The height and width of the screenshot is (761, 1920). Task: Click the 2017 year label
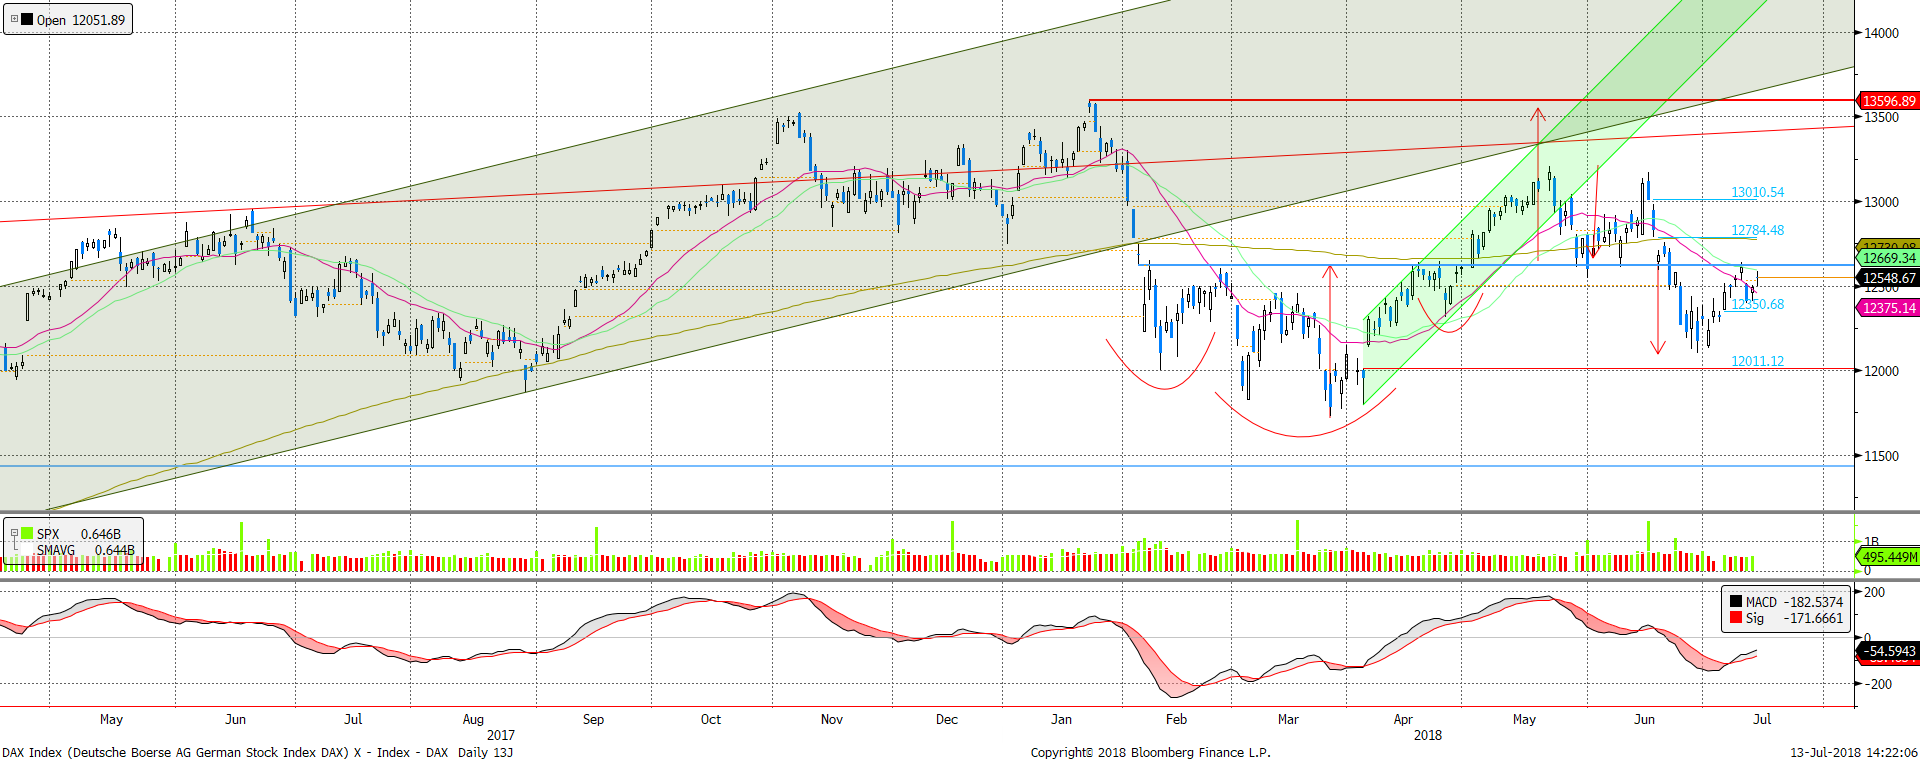tap(501, 735)
